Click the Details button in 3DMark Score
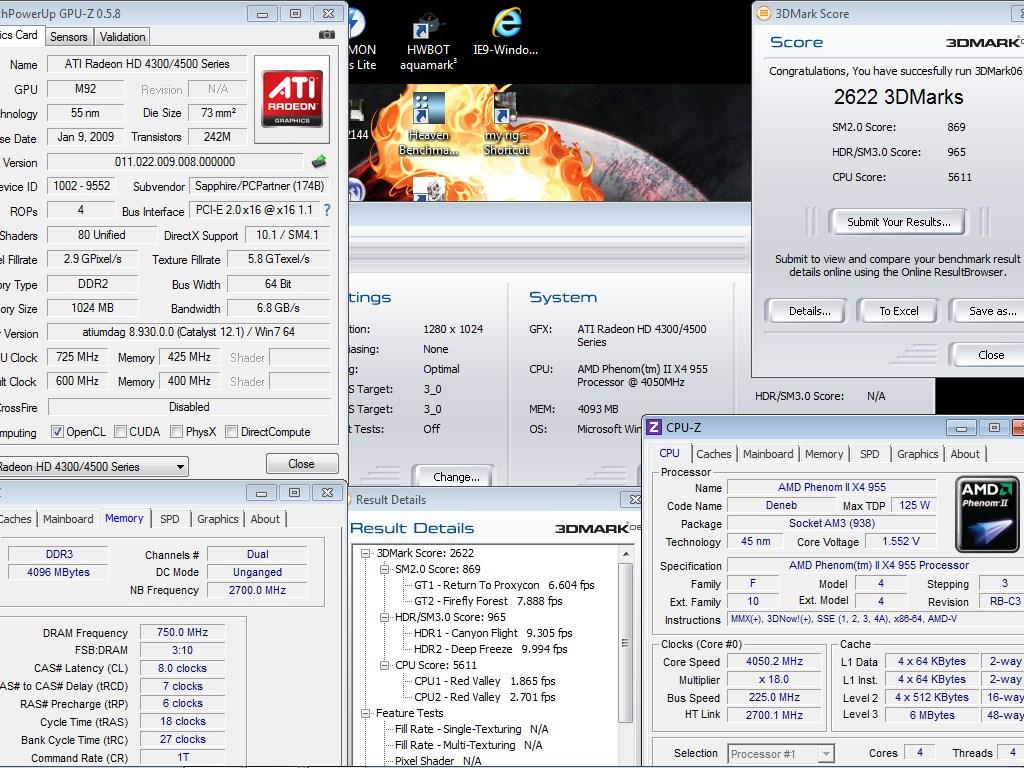 [810, 311]
